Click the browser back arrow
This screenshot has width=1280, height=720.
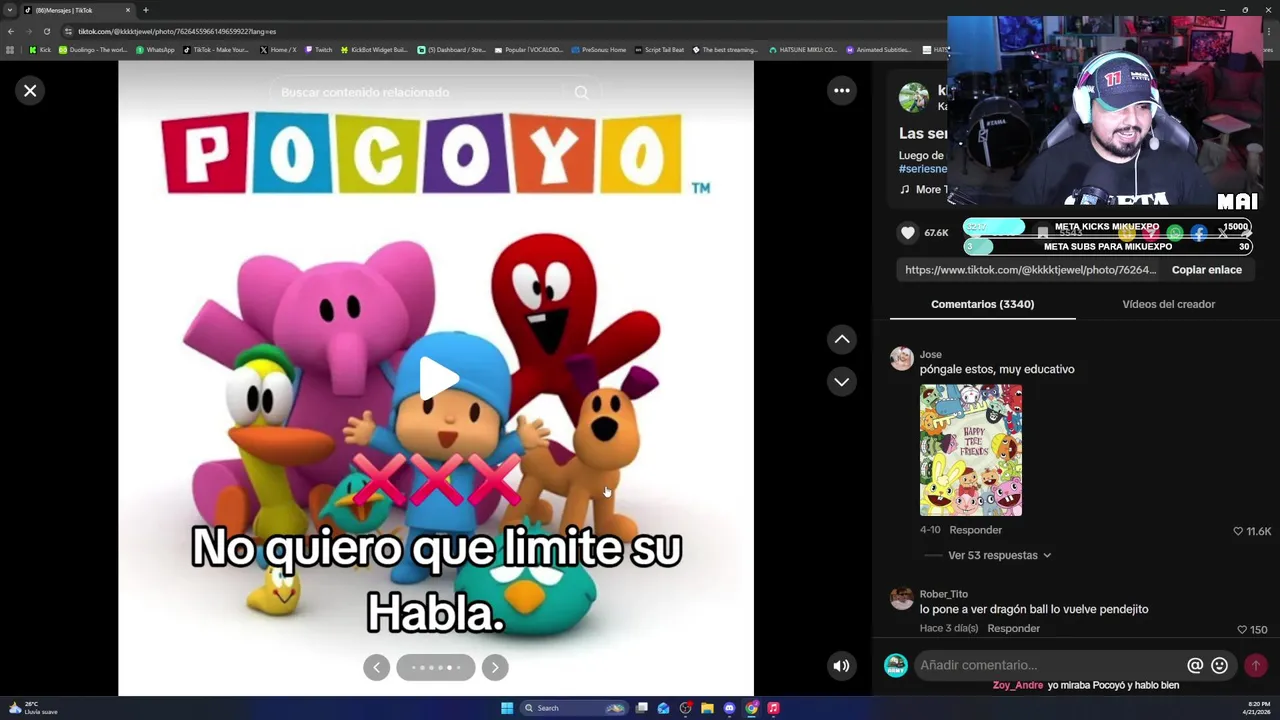[10, 31]
